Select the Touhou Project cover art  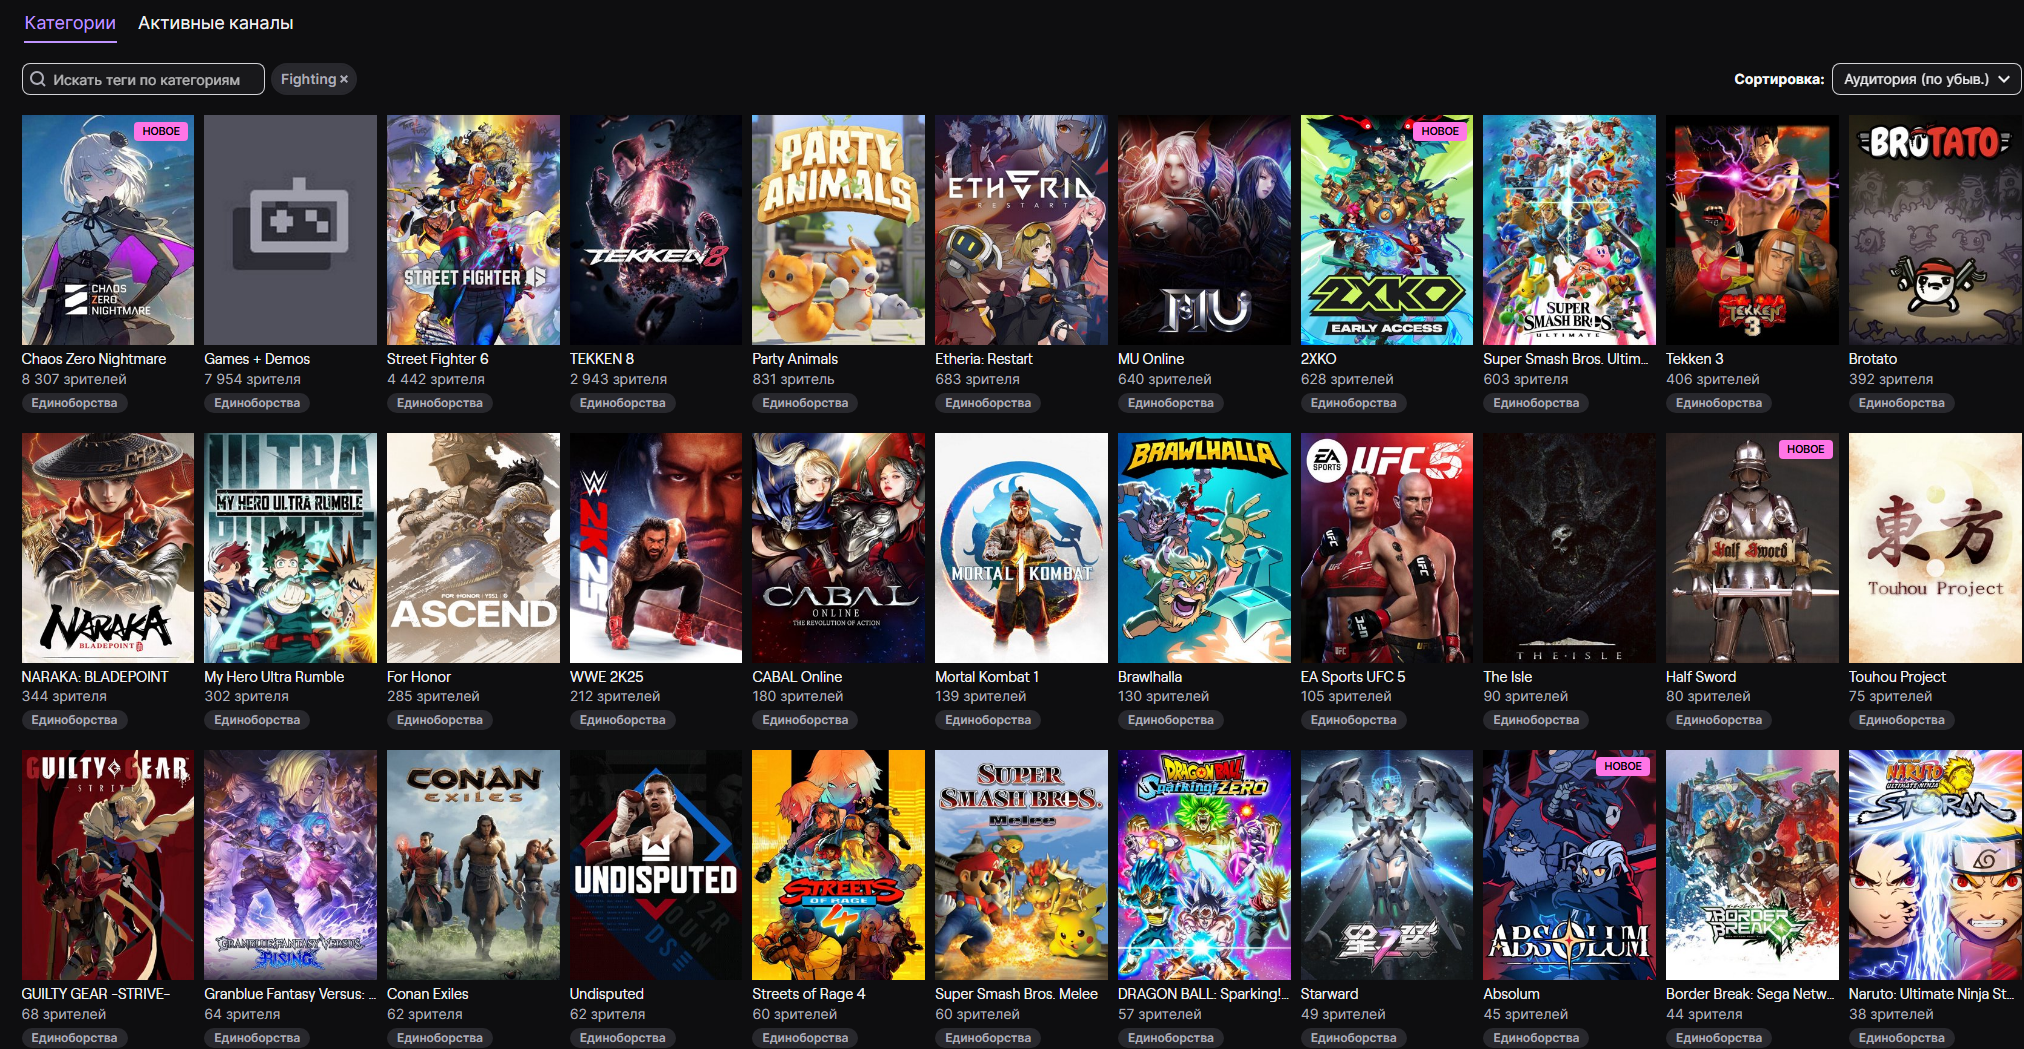[1935, 548]
